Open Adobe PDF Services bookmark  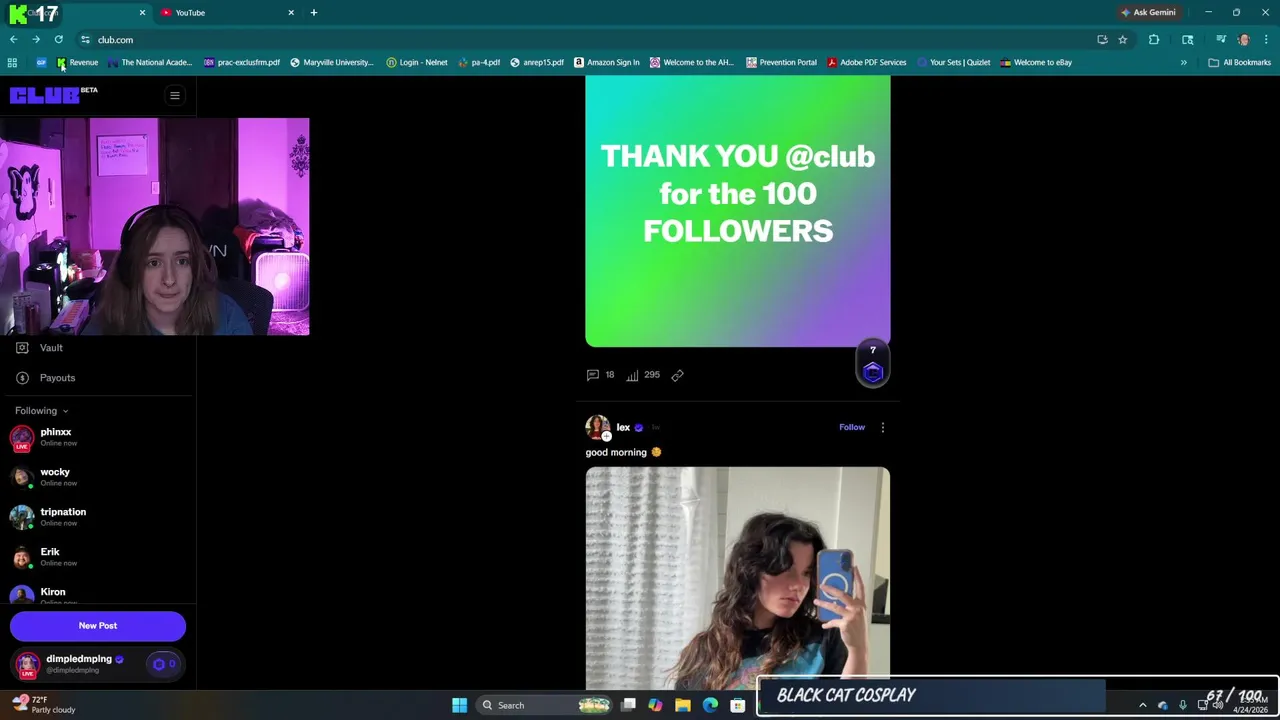(866, 63)
